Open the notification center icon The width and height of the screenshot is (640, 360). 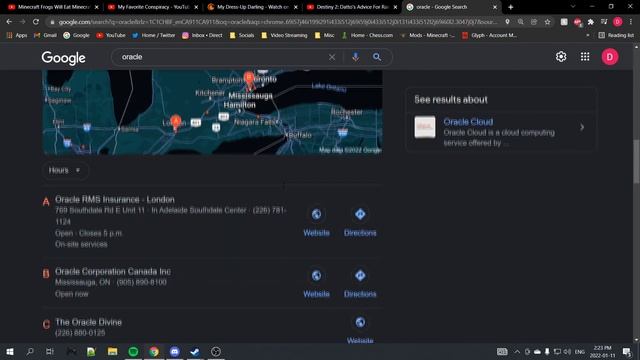[x=627, y=351]
